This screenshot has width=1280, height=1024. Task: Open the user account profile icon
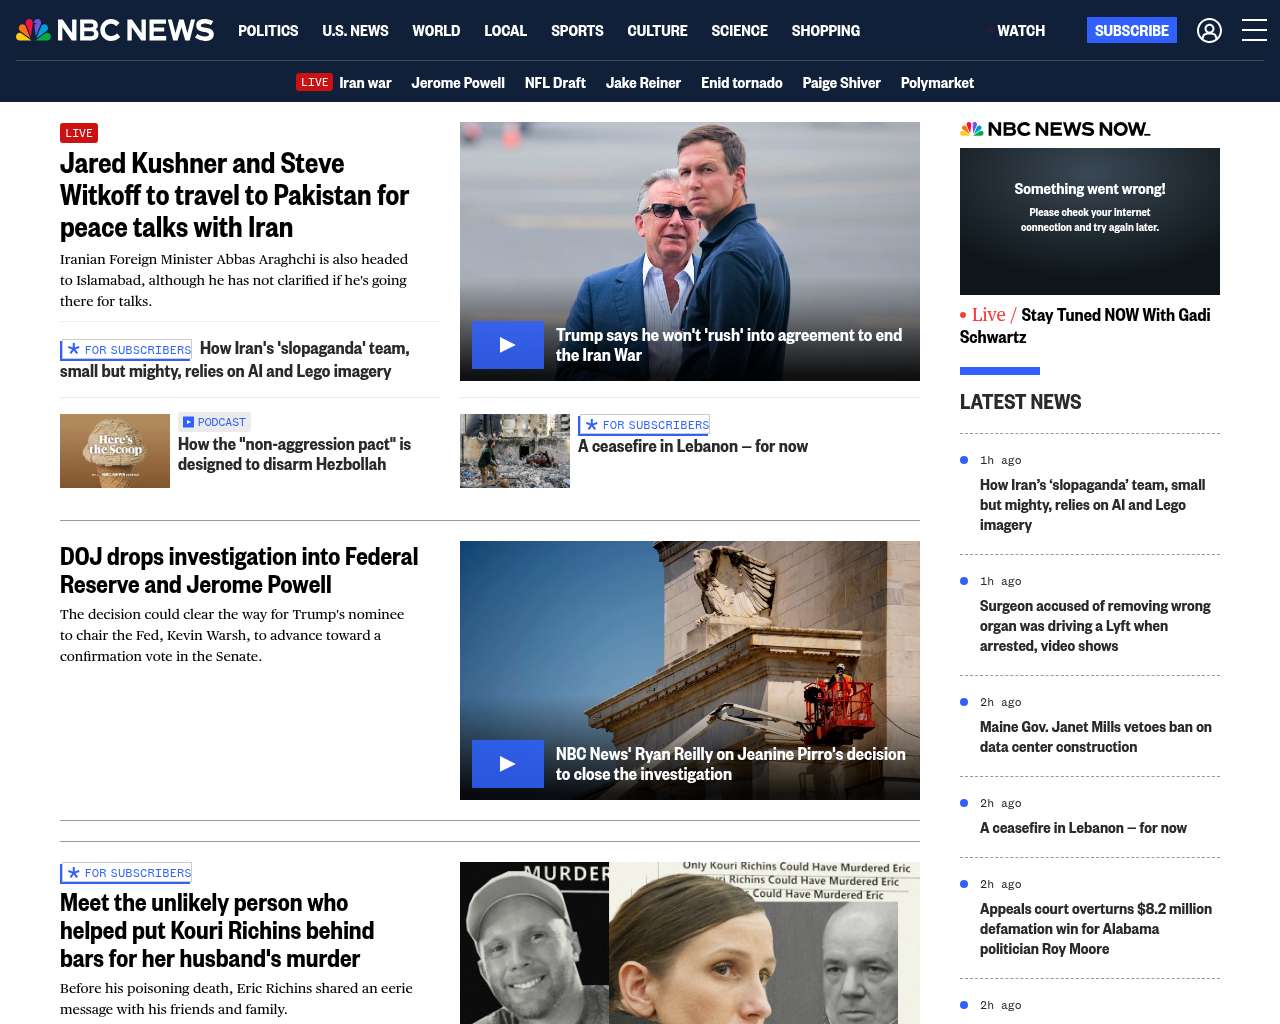pyautogui.click(x=1209, y=31)
